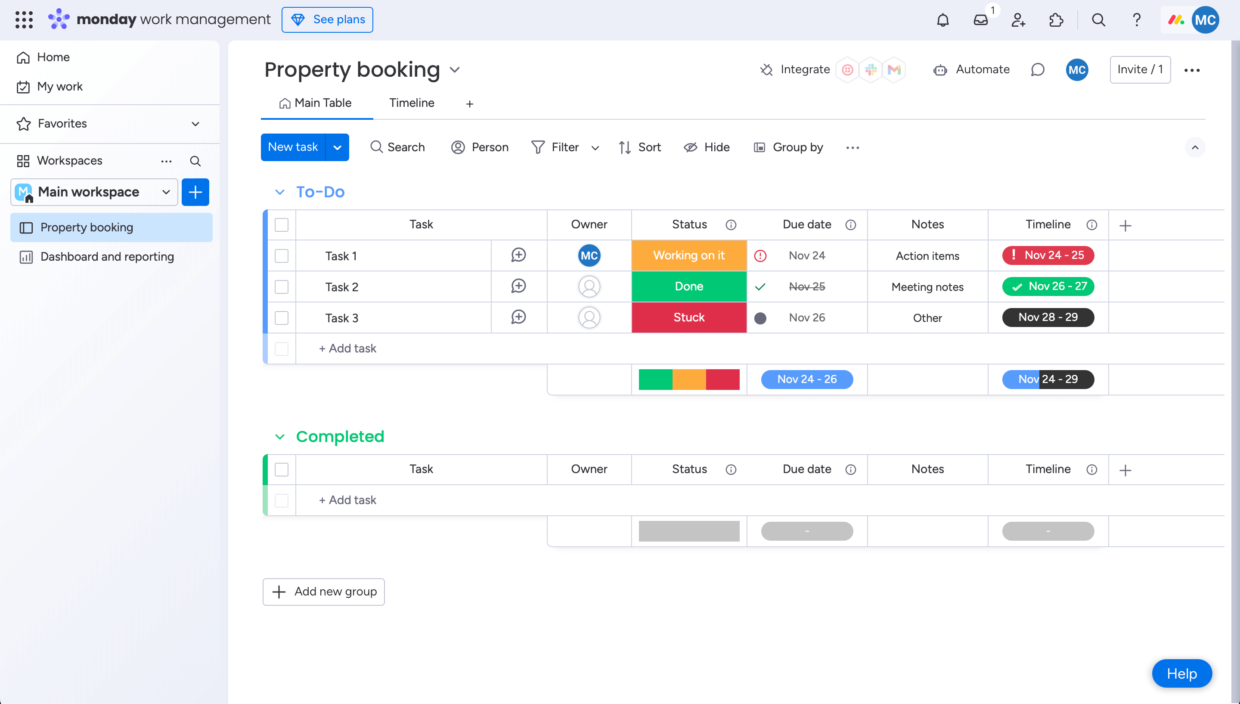
Task: Select the checkbox next to Task 1
Action: click(281, 255)
